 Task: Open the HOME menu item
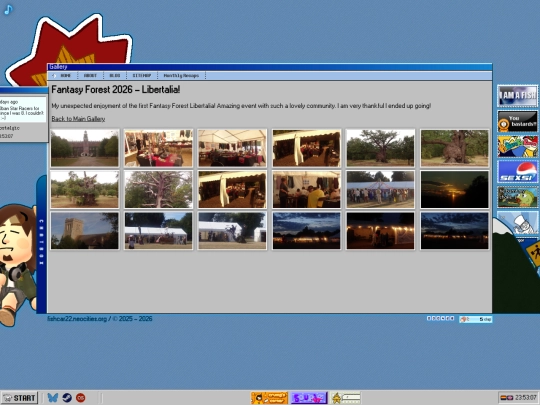65,75
